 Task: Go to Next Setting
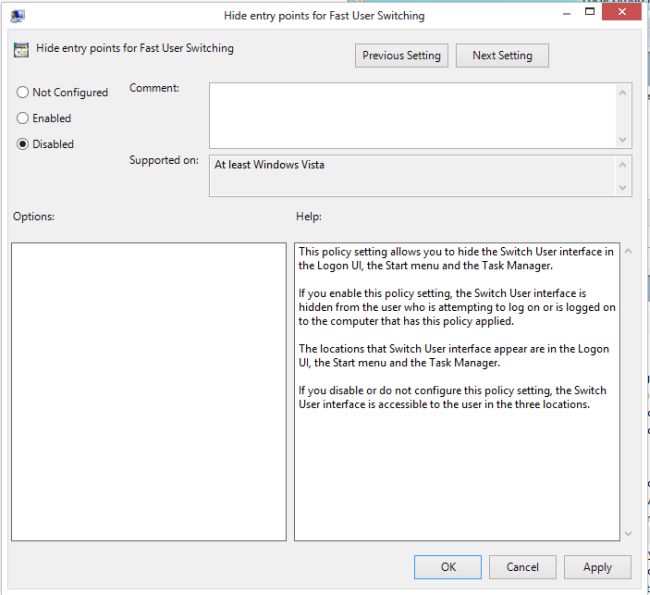click(x=502, y=56)
